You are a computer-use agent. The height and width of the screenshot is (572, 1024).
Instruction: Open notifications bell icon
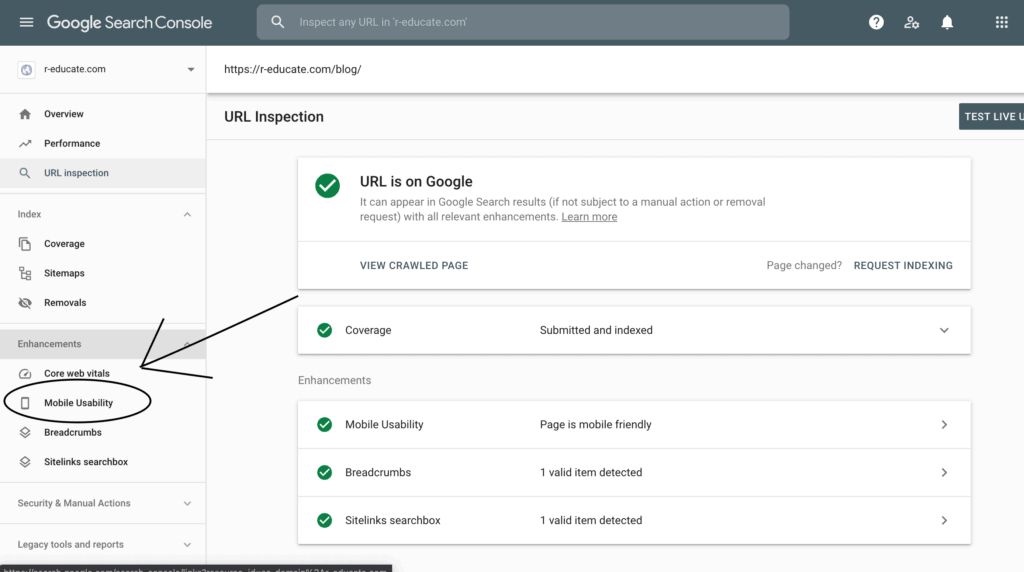pyautogui.click(x=947, y=22)
